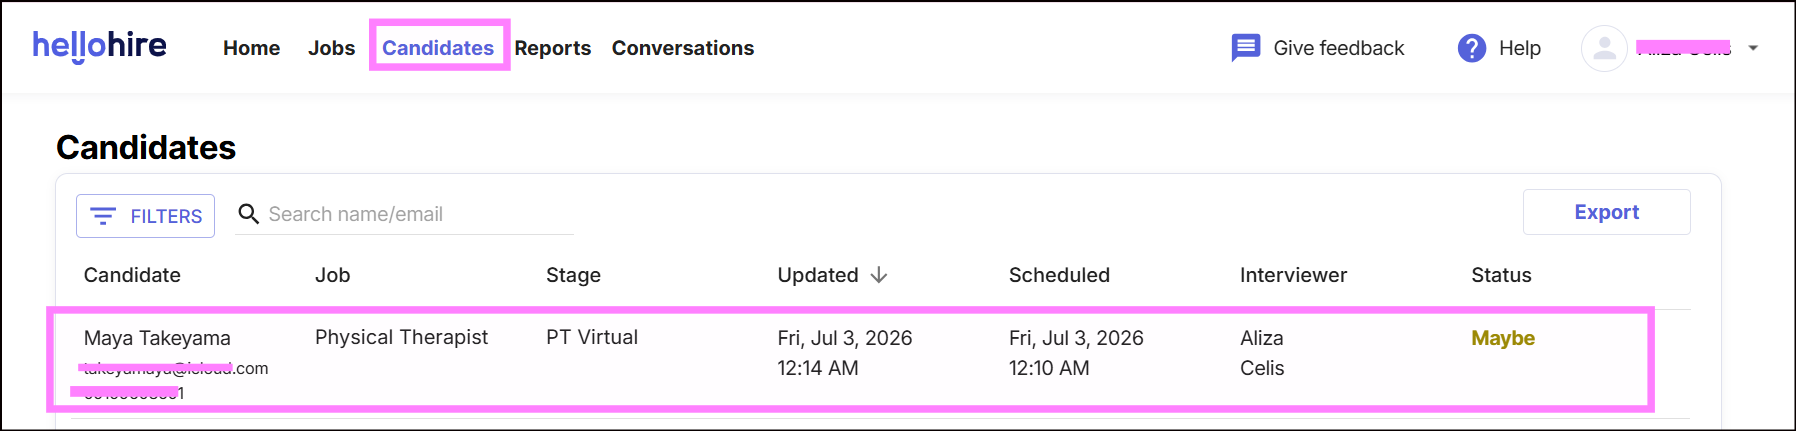Toggle sort arrow beside Updated
This screenshot has height=431, width=1796.
[879, 275]
